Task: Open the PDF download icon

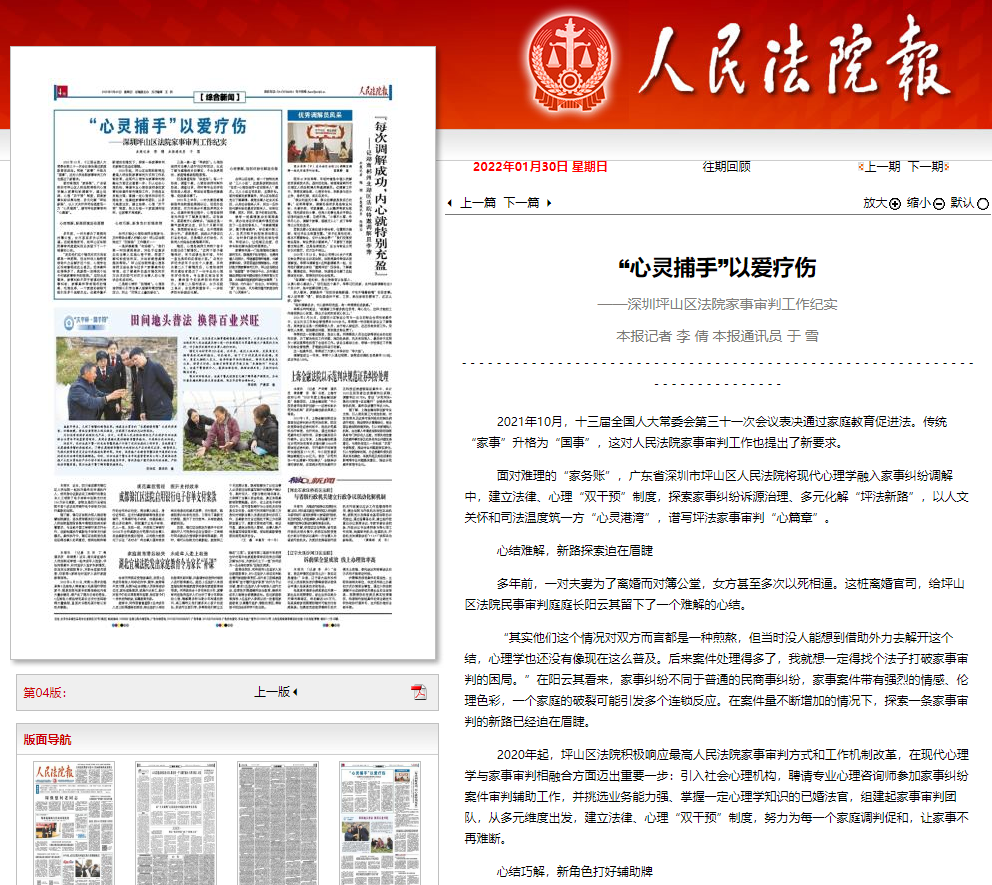Action: (x=419, y=692)
